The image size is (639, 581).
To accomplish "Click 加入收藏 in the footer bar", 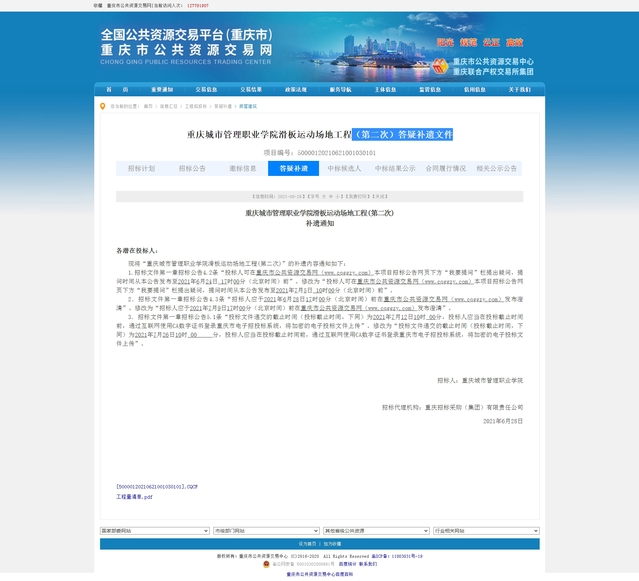I will [333, 544].
